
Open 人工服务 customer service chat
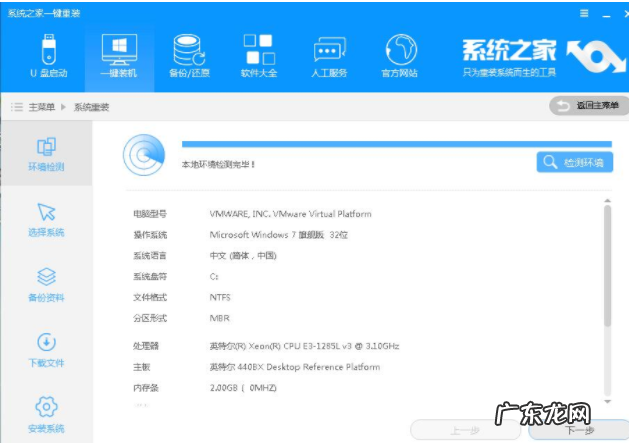[x=329, y=56]
